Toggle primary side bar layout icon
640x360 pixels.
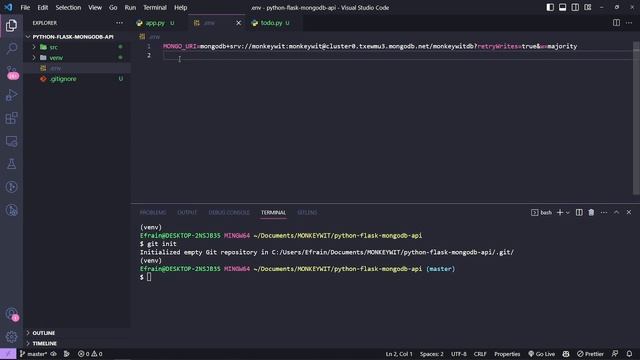tap(550, 7)
